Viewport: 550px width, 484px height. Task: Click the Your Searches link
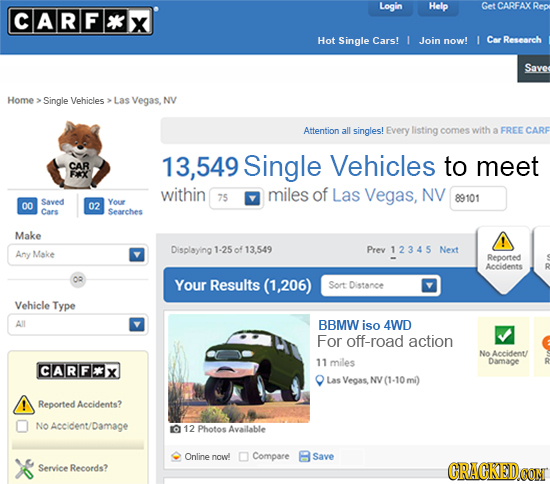click(x=125, y=207)
